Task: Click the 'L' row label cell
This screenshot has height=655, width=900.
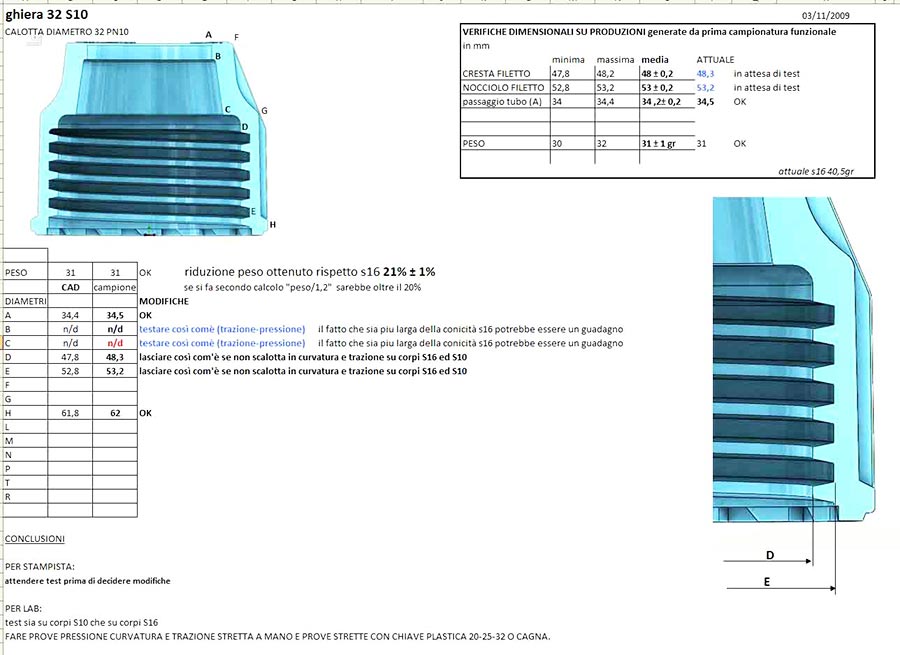Action: click(25, 427)
